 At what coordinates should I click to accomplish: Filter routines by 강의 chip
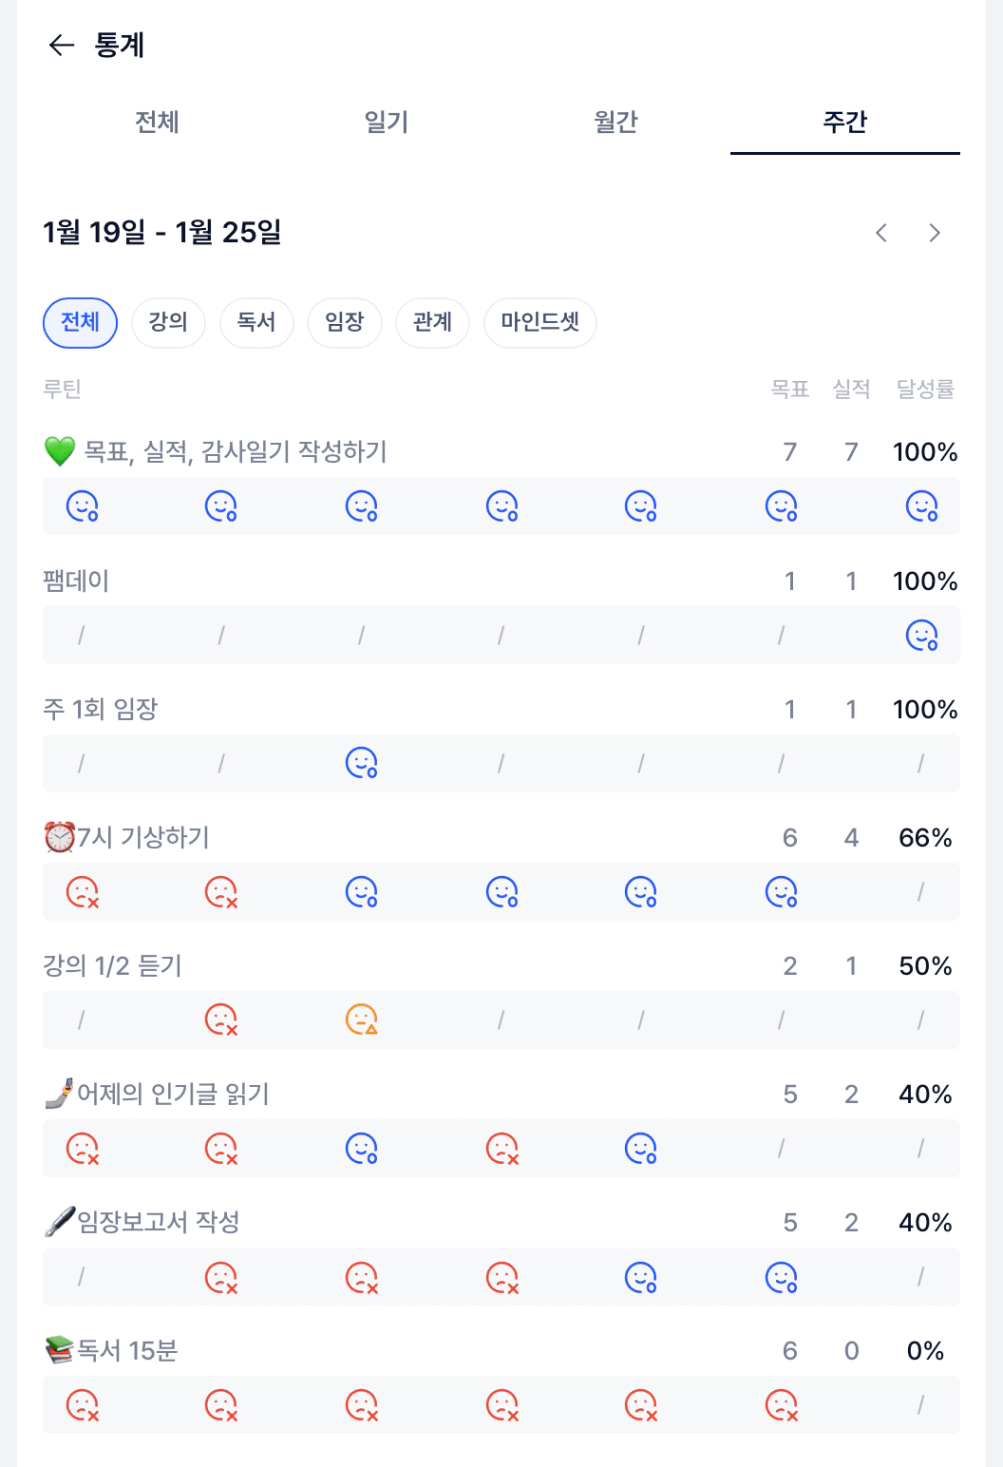pos(168,322)
